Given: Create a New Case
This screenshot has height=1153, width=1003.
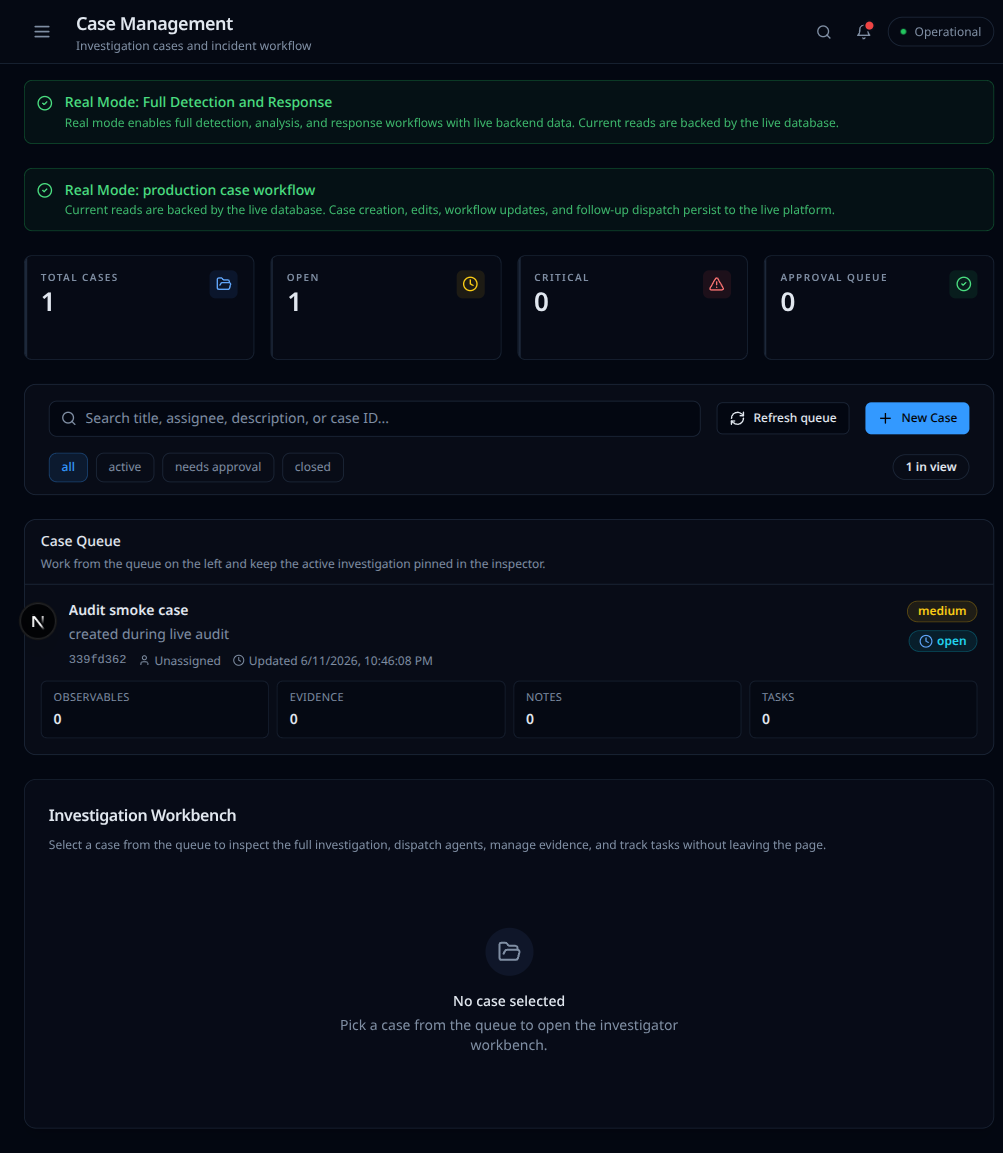Looking at the screenshot, I should tap(917, 418).
